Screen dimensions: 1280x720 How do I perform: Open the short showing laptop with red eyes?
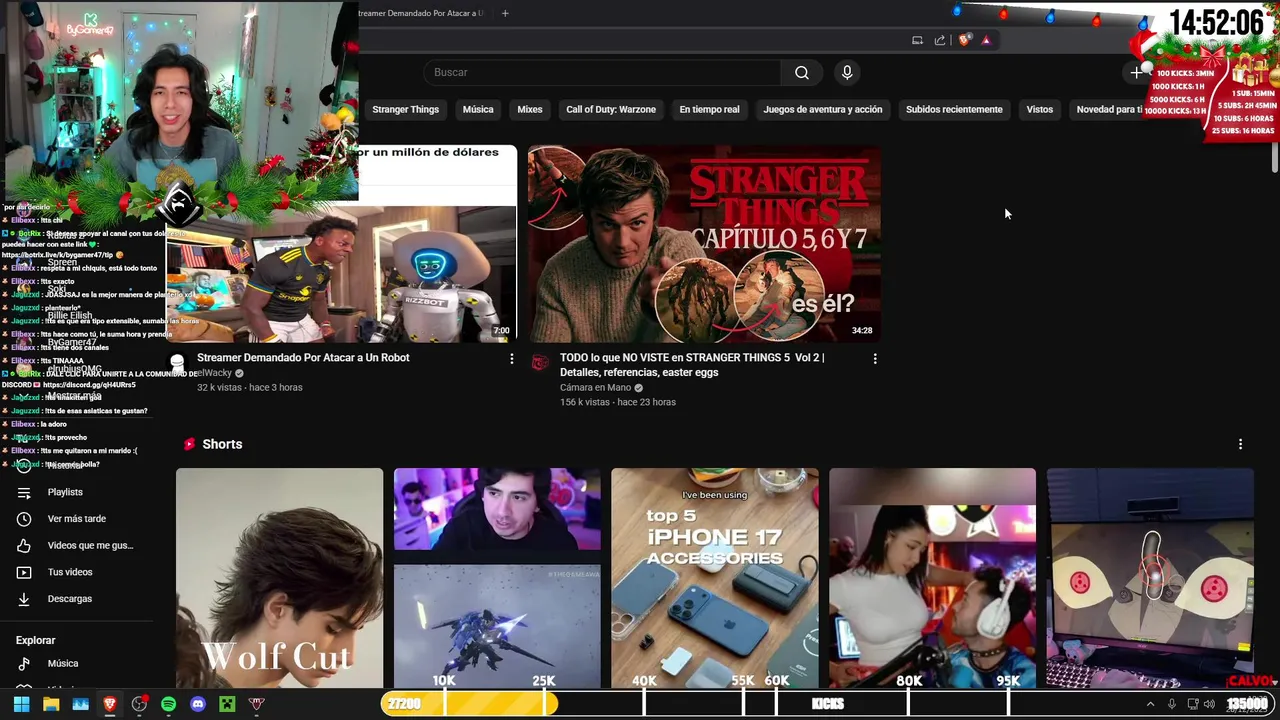pyautogui.click(x=1150, y=578)
